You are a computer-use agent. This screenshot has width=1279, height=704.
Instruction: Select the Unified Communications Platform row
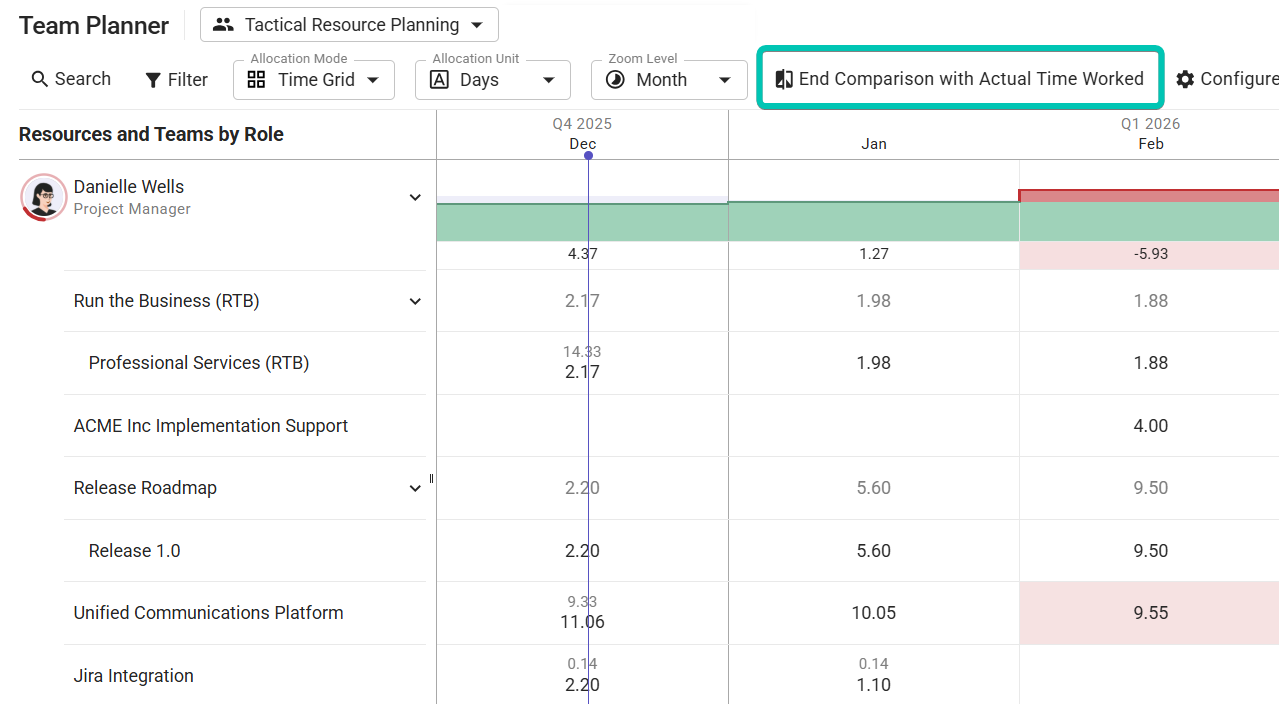tap(208, 613)
